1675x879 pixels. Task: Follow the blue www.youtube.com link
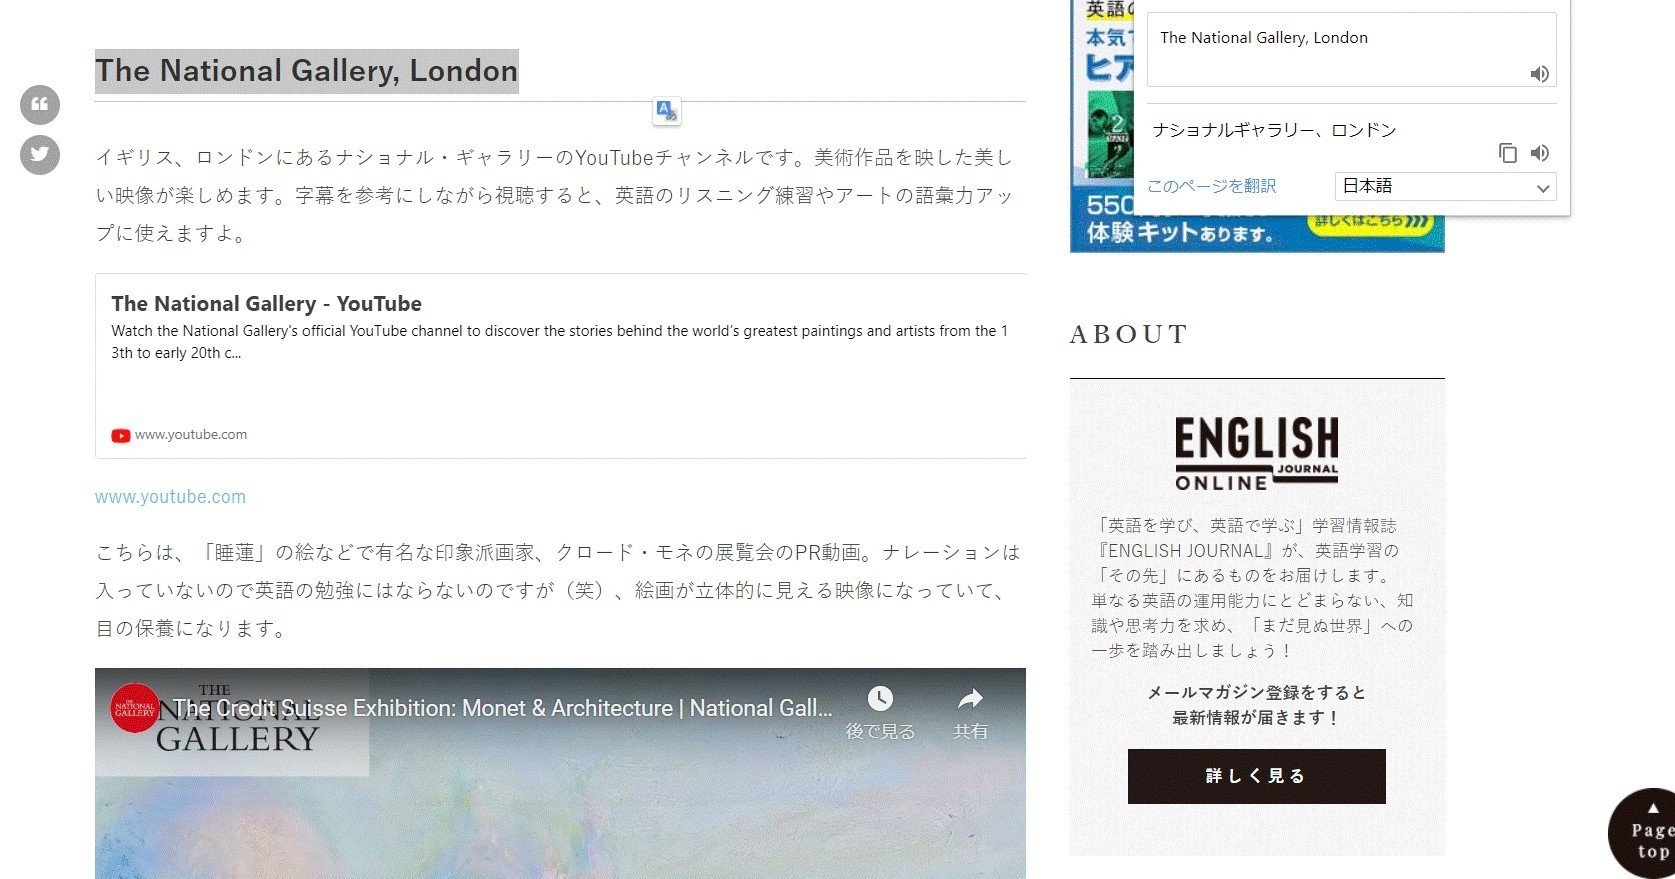click(170, 497)
